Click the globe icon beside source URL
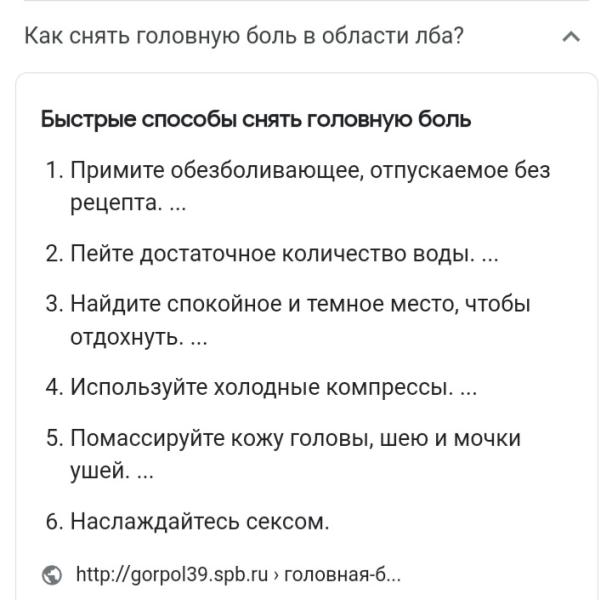The height and width of the screenshot is (600, 611). pos(52,575)
